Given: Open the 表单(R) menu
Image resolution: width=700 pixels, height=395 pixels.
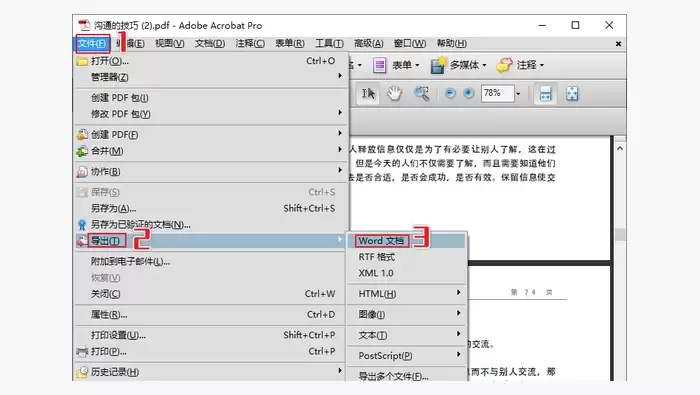Looking at the screenshot, I should 290,43.
